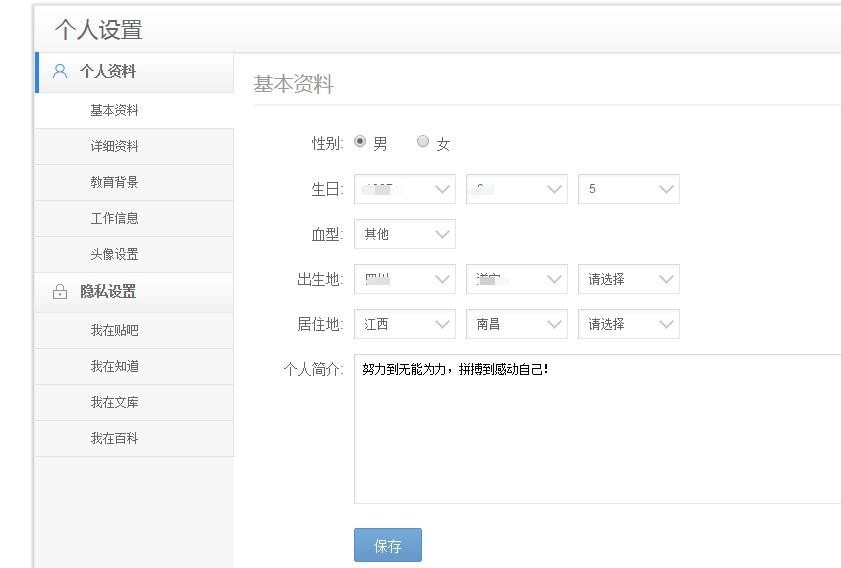
Task: Click the 男 label text
Action: coord(380,144)
